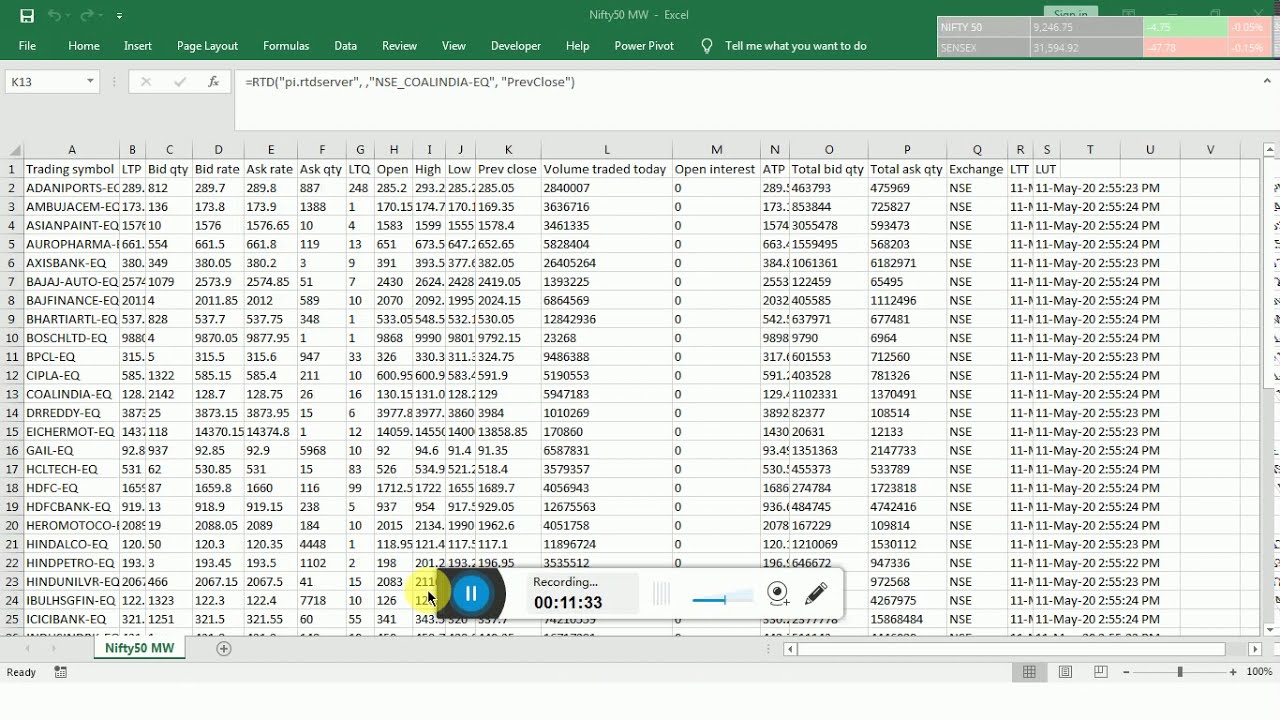Click the recorder webcam icon
The image size is (1280, 720).
click(778, 594)
